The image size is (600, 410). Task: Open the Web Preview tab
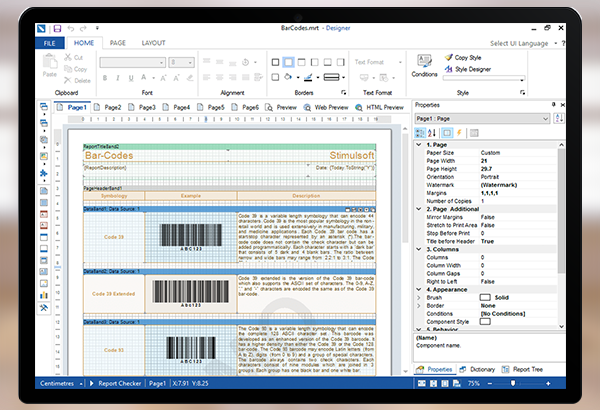point(326,108)
